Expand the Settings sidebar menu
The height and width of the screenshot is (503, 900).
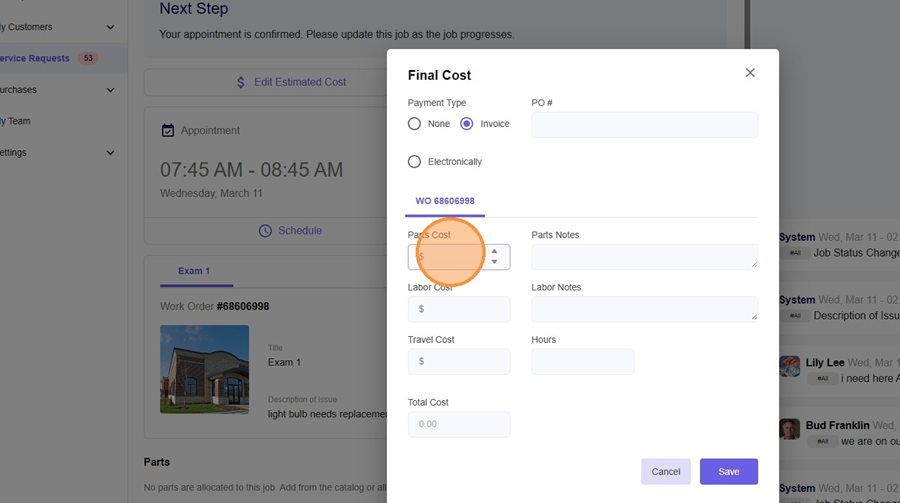(x=110, y=153)
